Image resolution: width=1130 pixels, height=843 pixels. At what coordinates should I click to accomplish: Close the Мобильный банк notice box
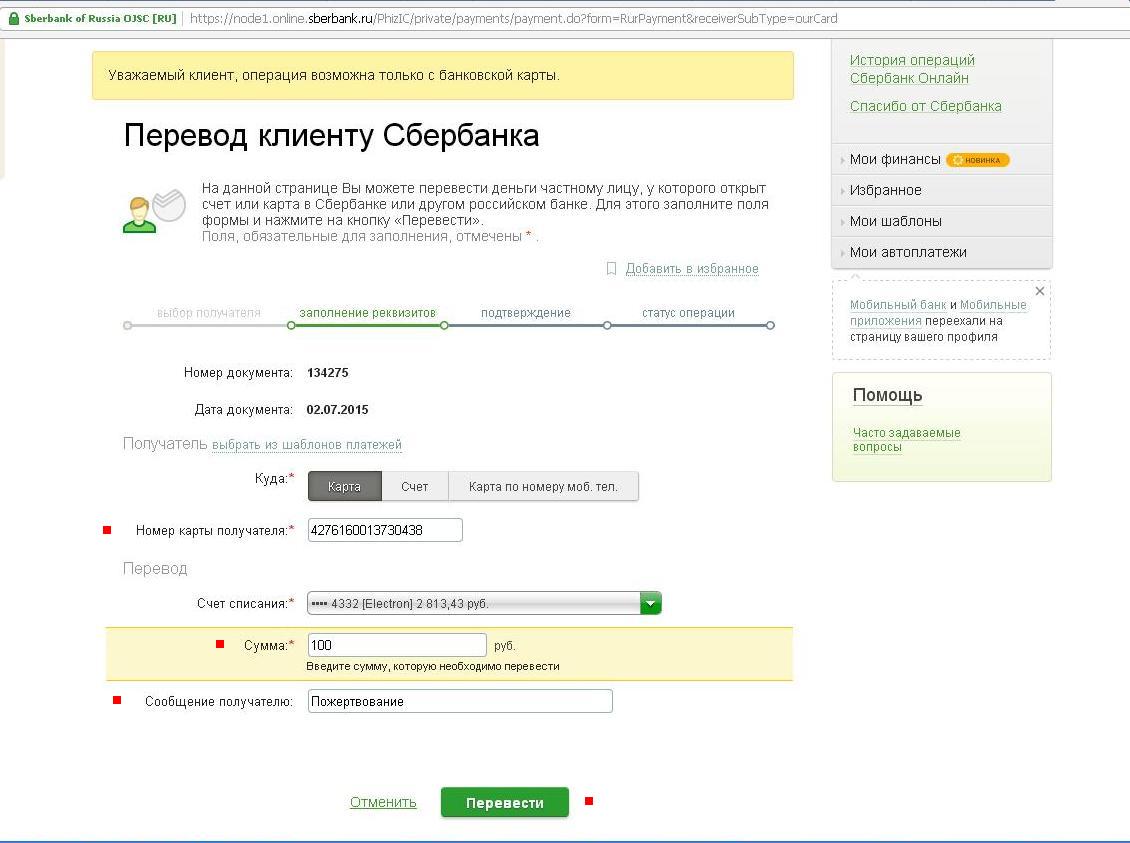(1039, 291)
